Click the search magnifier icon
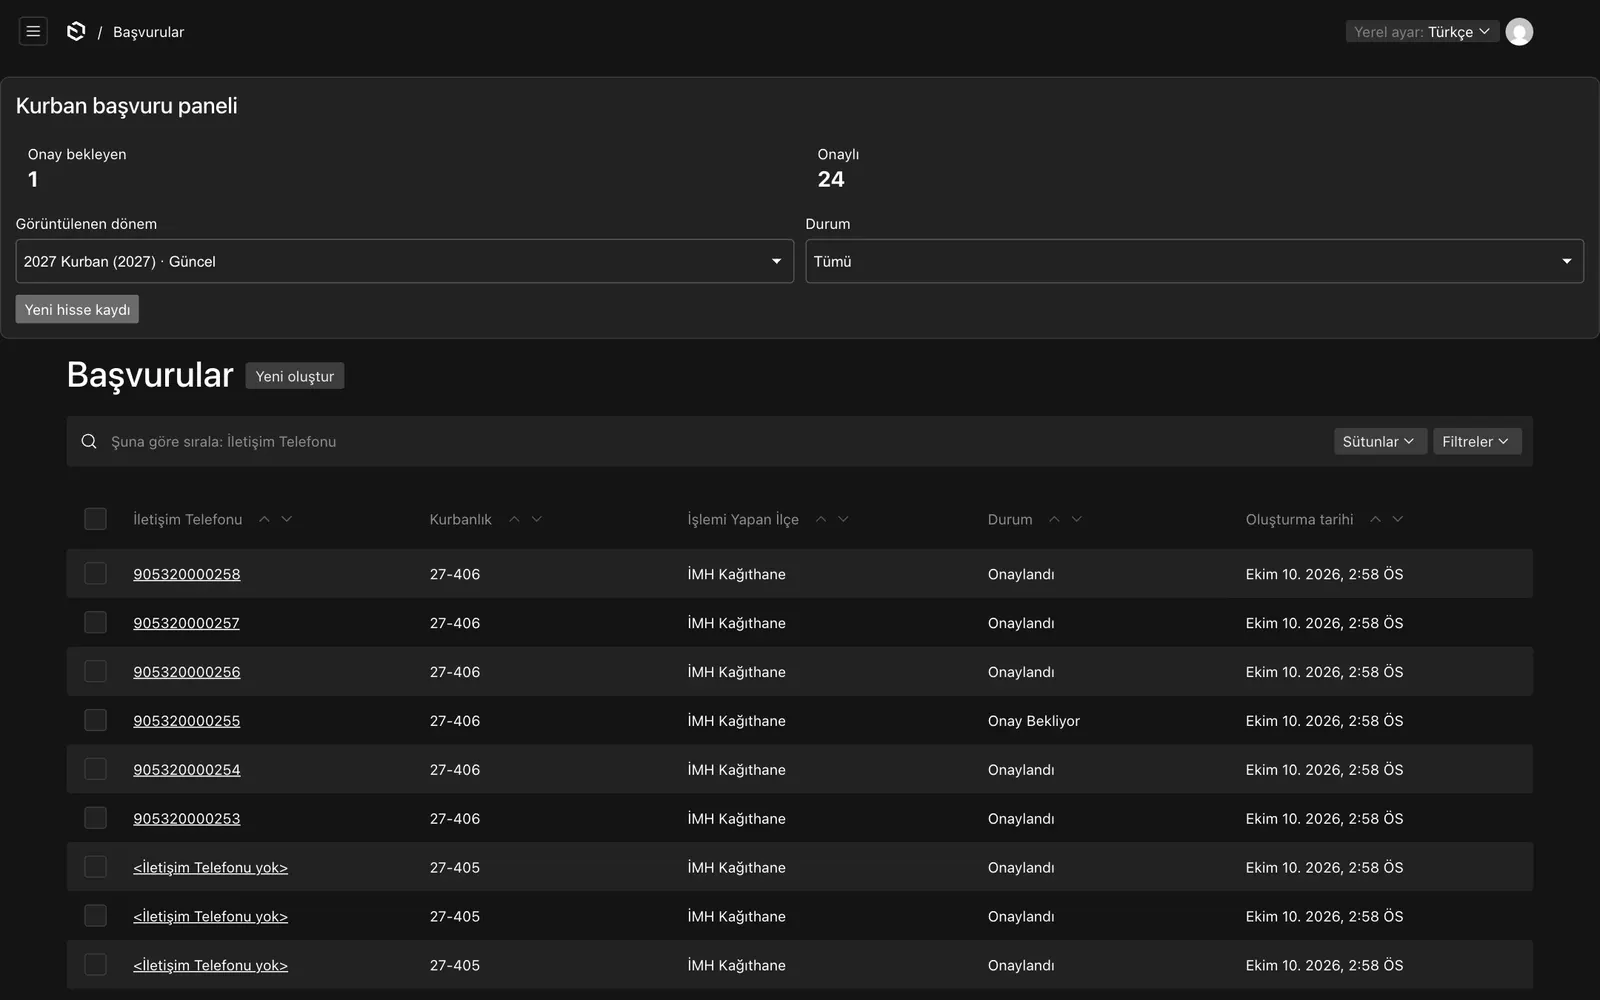Screen dimensions: 1600x1000 89,441
